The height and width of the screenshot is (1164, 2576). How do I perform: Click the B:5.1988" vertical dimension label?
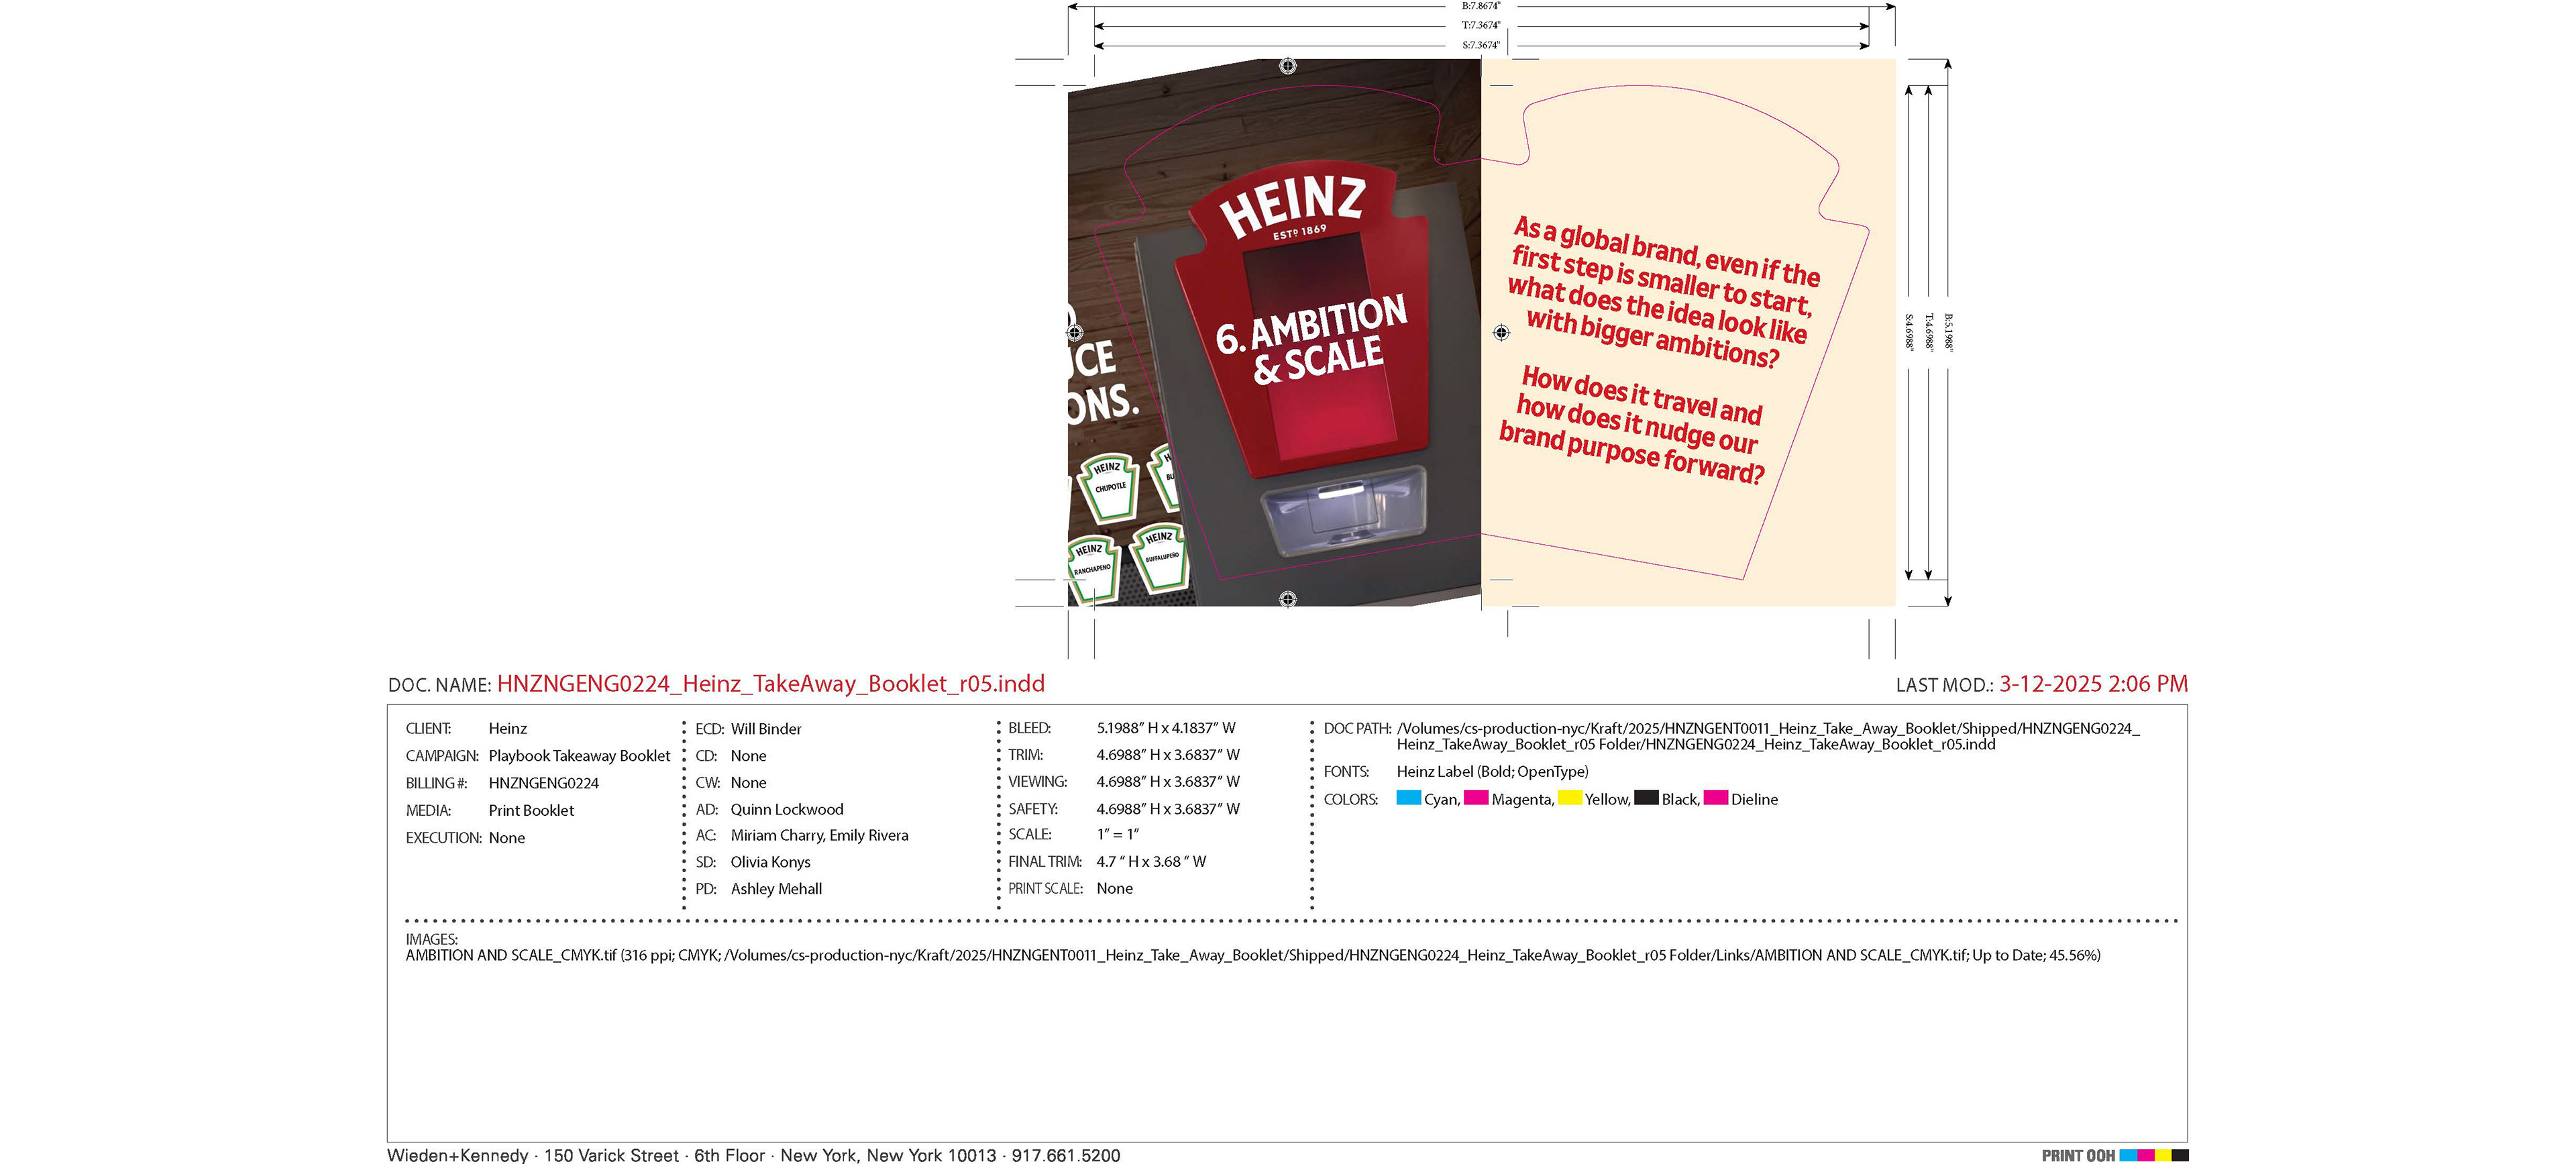pyautogui.click(x=1947, y=332)
